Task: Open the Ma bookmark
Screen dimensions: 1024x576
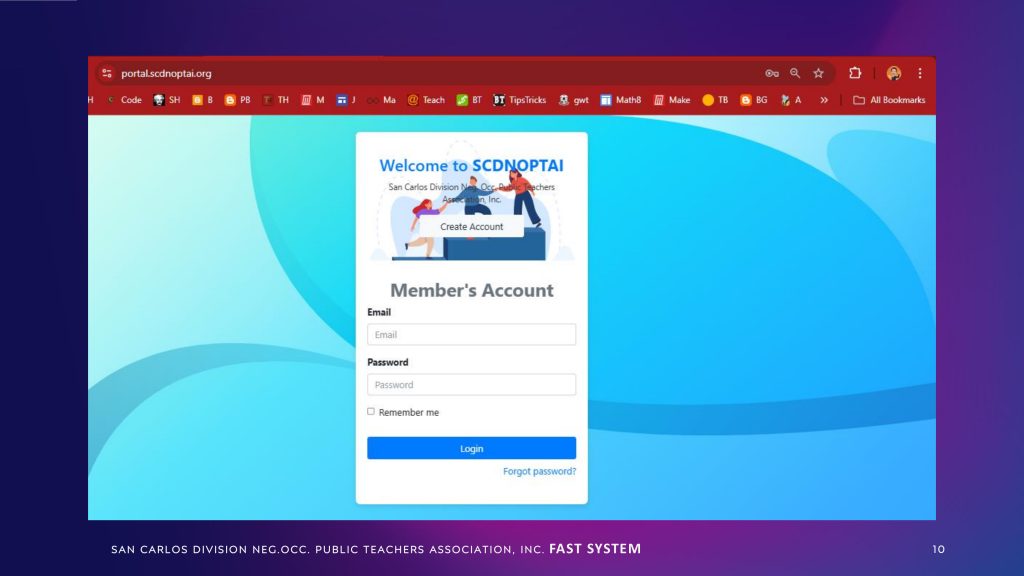Action: 381,100
